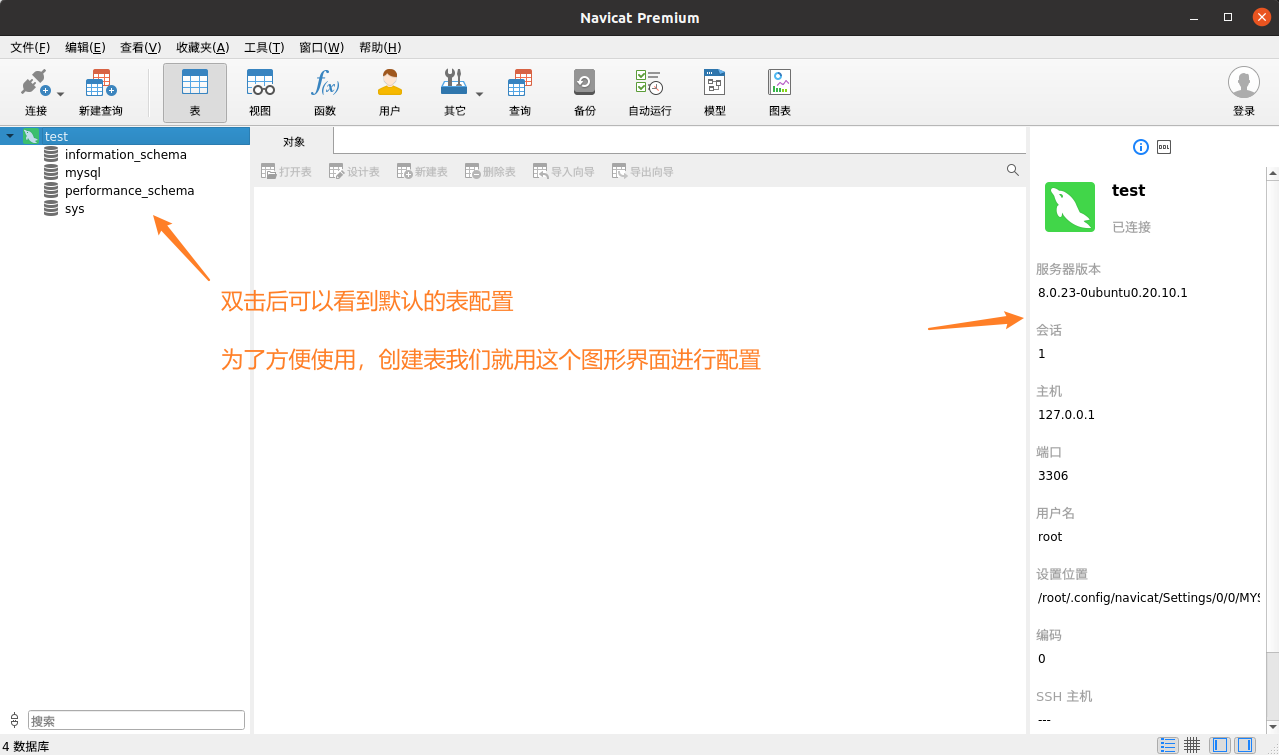This screenshot has width=1279, height=755.
Task: Toggle the left navigation pane visibility
Action: click(x=1220, y=745)
